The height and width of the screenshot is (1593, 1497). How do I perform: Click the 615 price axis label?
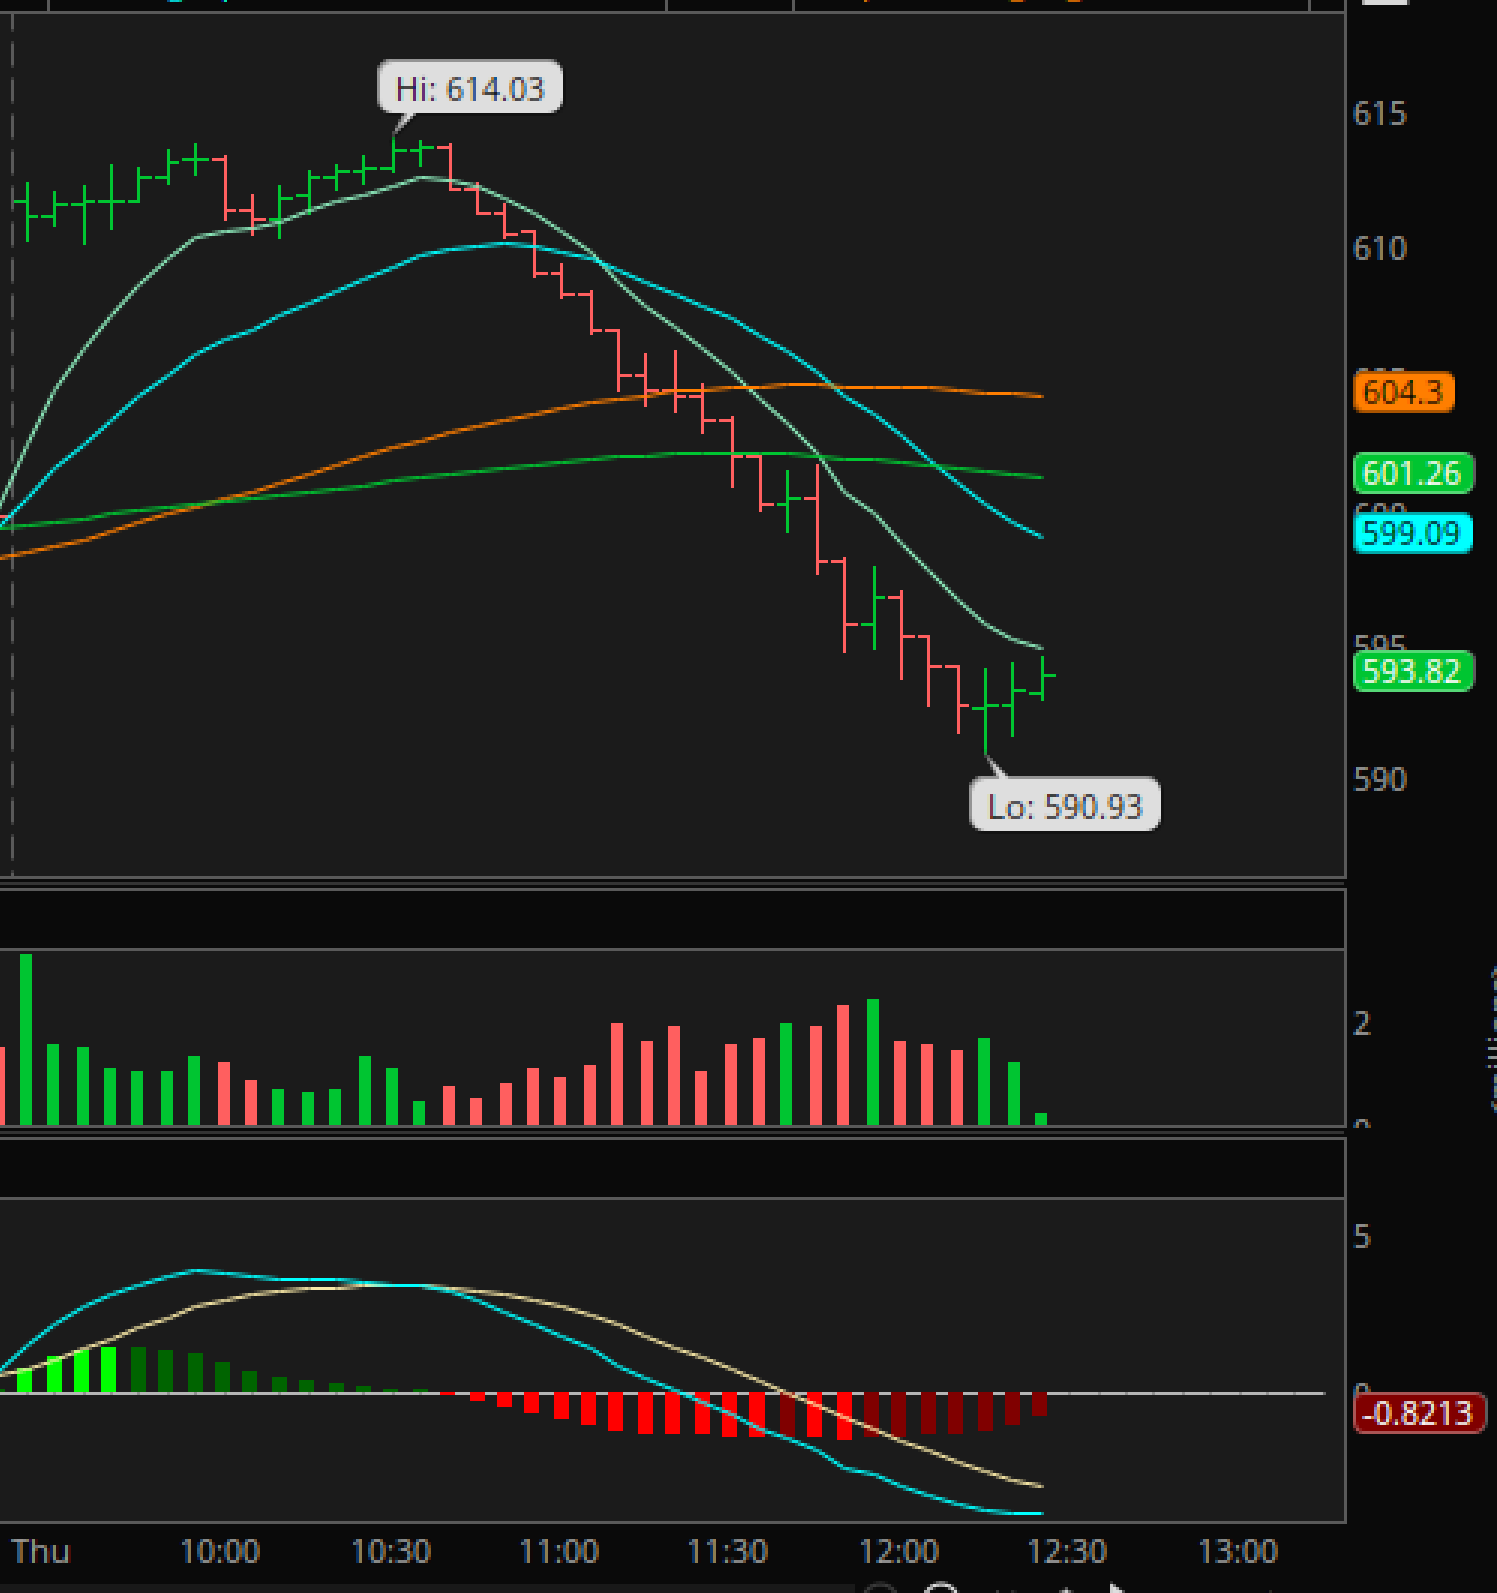tap(1380, 113)
